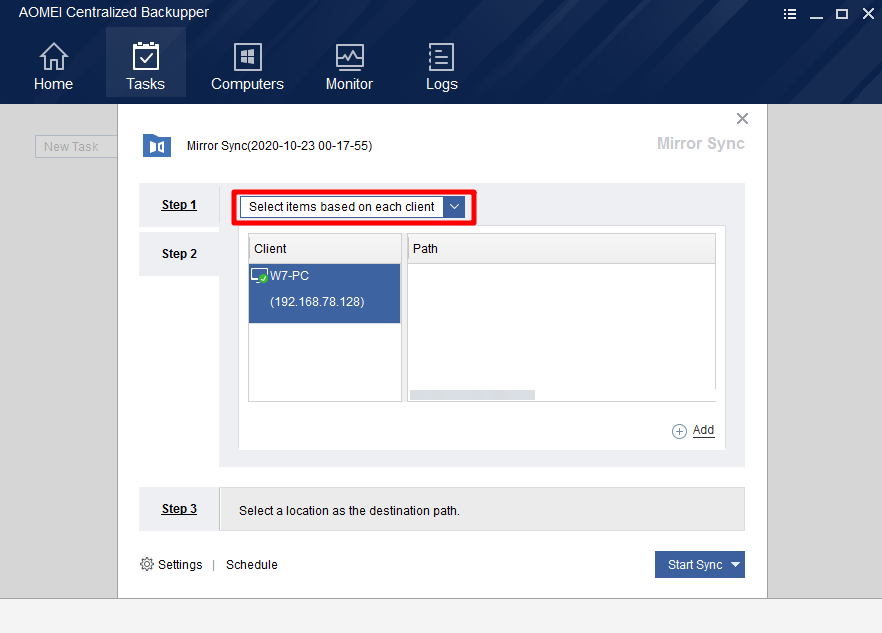Click the Path column header
The image size is (882, 633).
(x=561, y=249)
